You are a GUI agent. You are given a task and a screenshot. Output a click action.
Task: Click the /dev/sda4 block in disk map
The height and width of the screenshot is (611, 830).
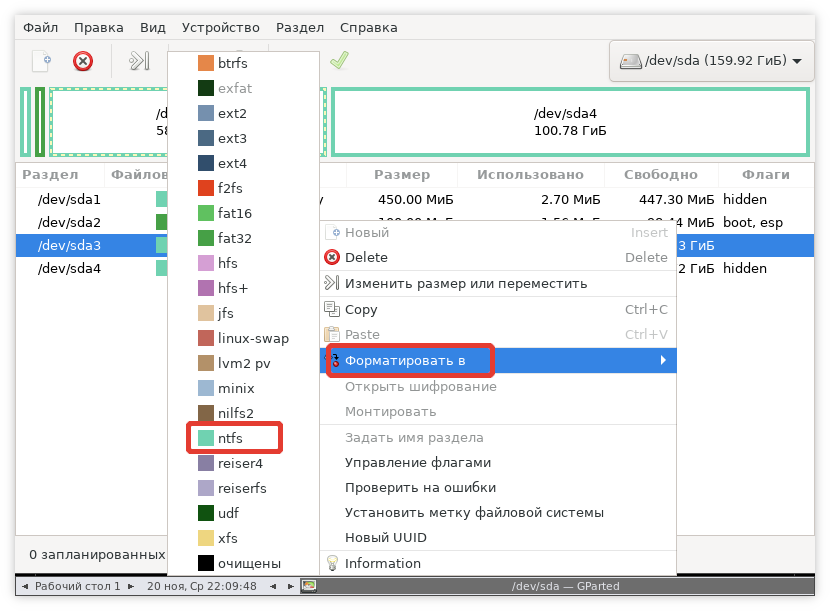point(569,122)
